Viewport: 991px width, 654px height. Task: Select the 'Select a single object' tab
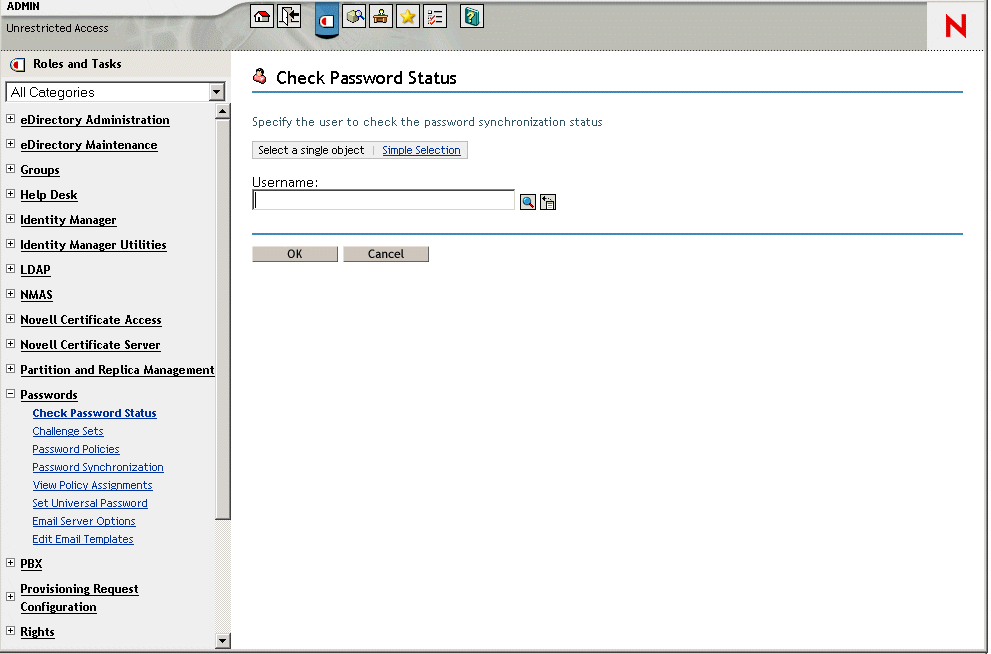pos(311,150)
